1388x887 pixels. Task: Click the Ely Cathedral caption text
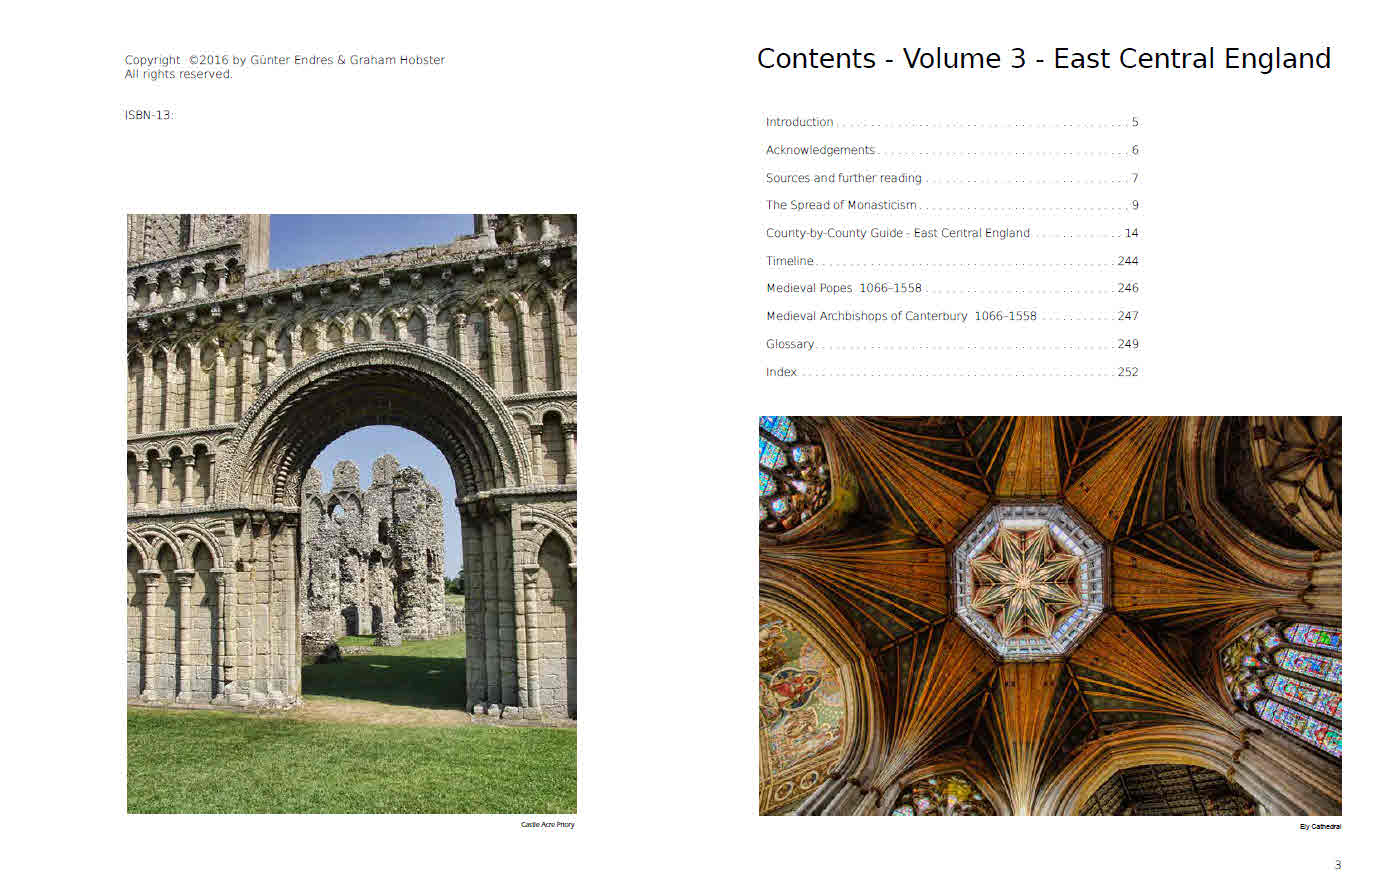[1319, 827]
